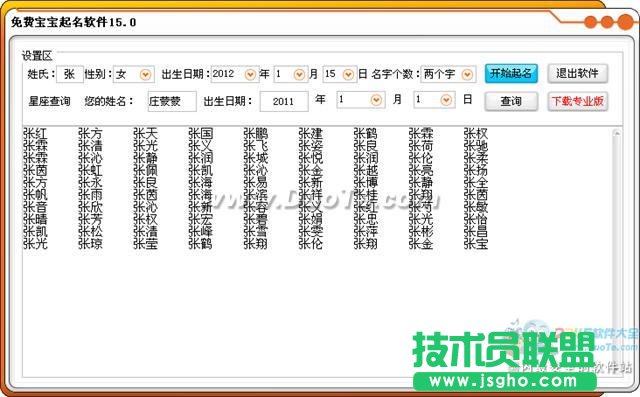
Task: Select the name 张松 in the list
Action: (90, 231)
